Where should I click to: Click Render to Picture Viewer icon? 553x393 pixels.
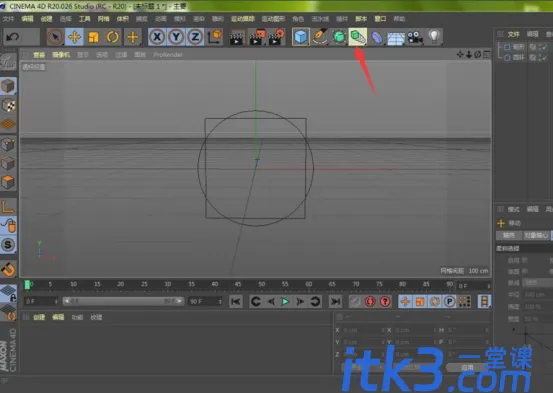click(257, 37)
